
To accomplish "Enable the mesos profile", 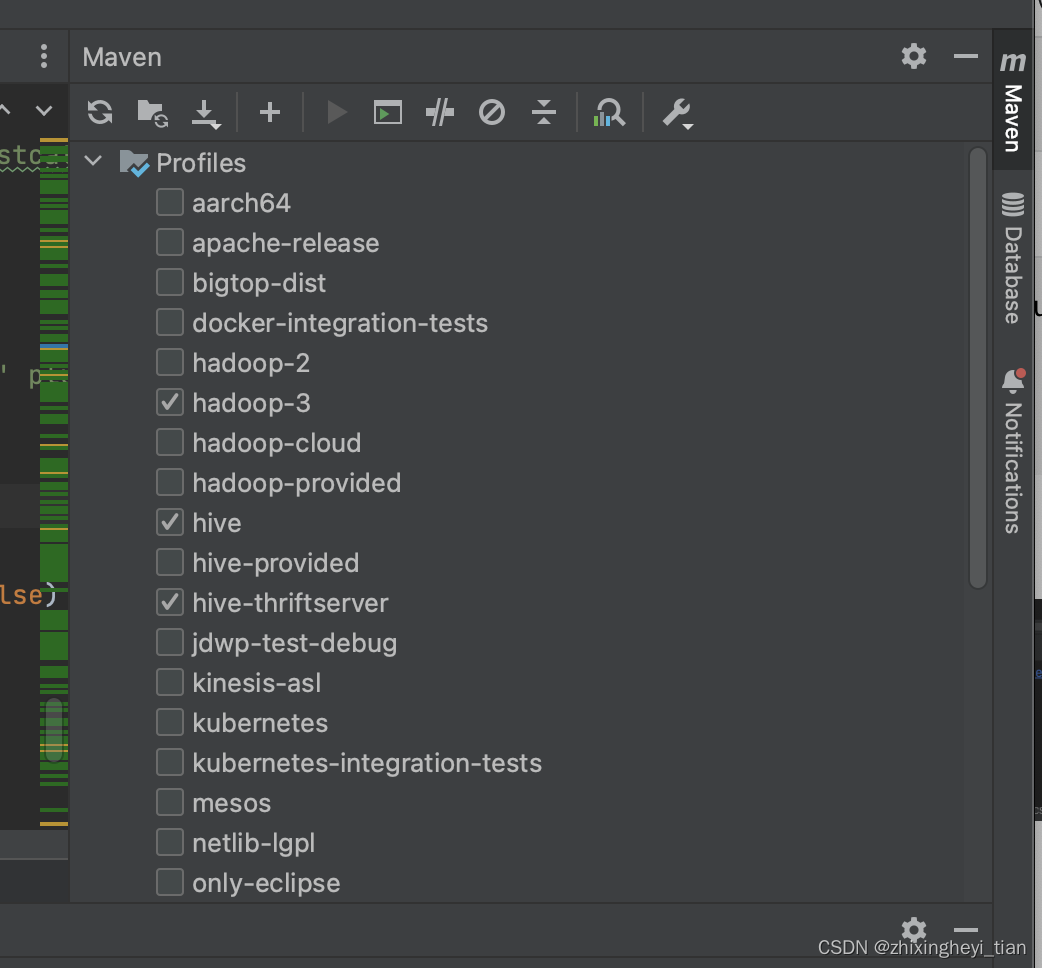I will pyautogui.click(x=170, y=803).
